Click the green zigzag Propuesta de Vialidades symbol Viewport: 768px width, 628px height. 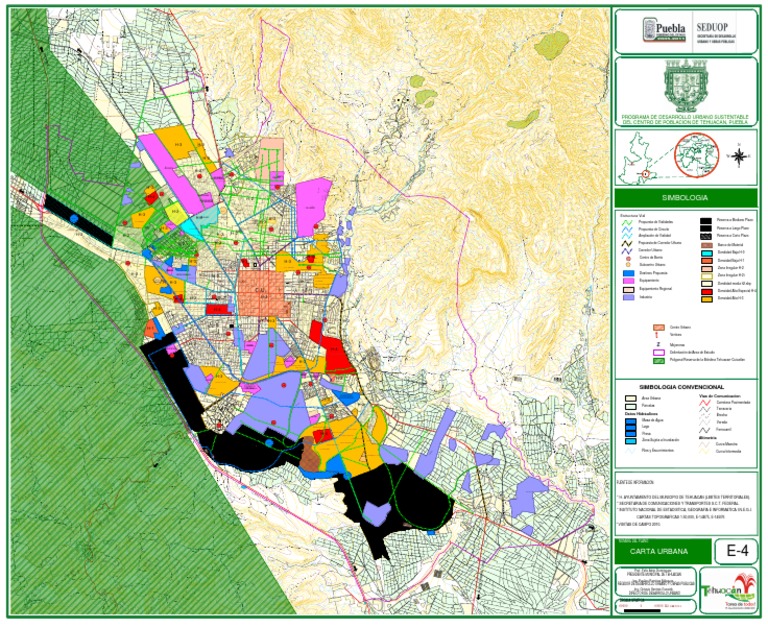pyautogui.click(x=627, y=222)
